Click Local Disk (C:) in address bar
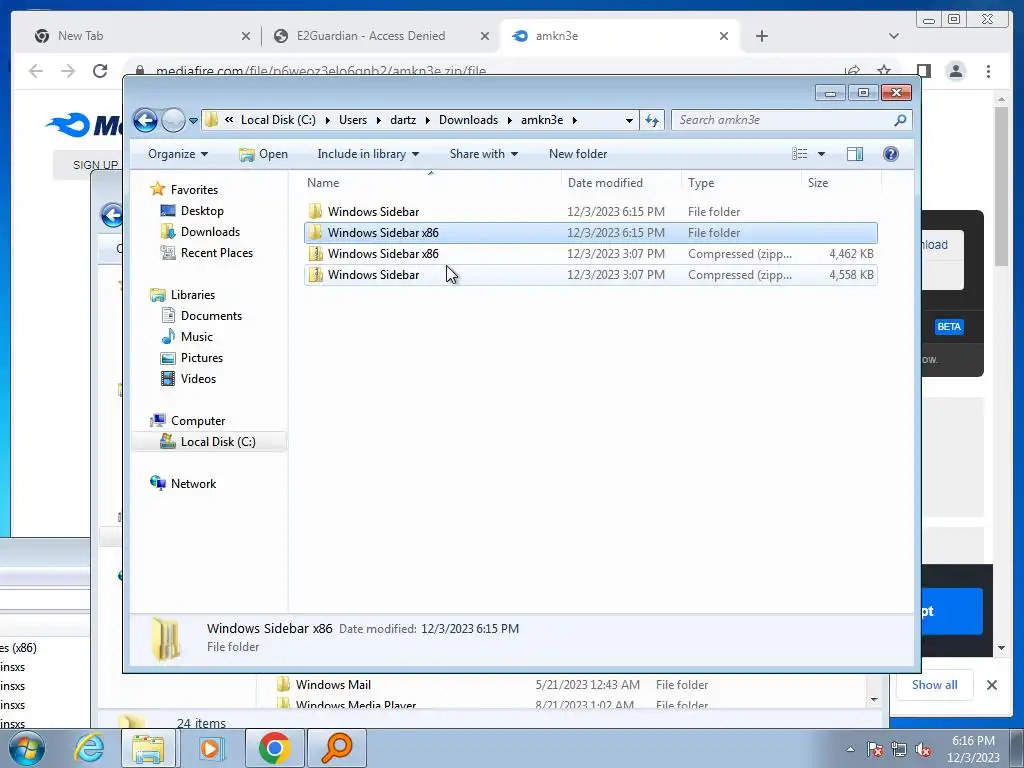The width and height of the screenshot is (1024, 768). pyautogui.click(x=278, y=120)
